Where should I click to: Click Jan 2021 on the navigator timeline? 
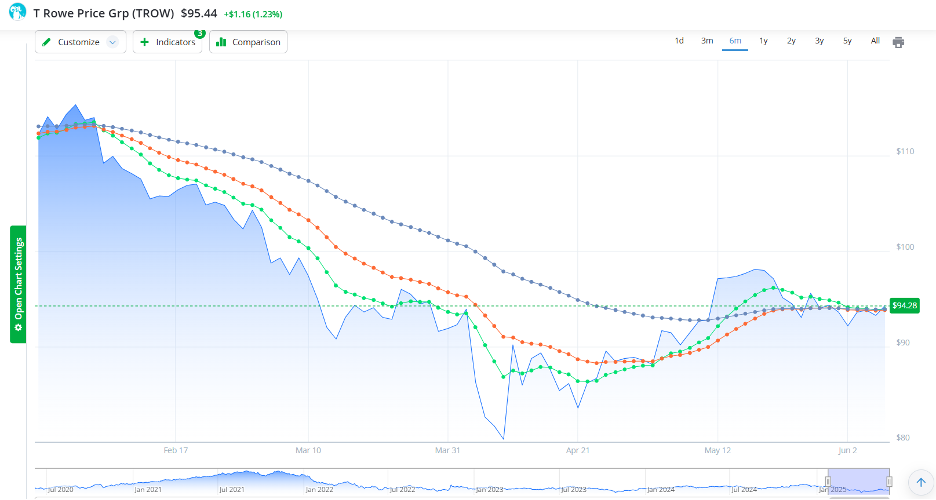click(147, 489)
